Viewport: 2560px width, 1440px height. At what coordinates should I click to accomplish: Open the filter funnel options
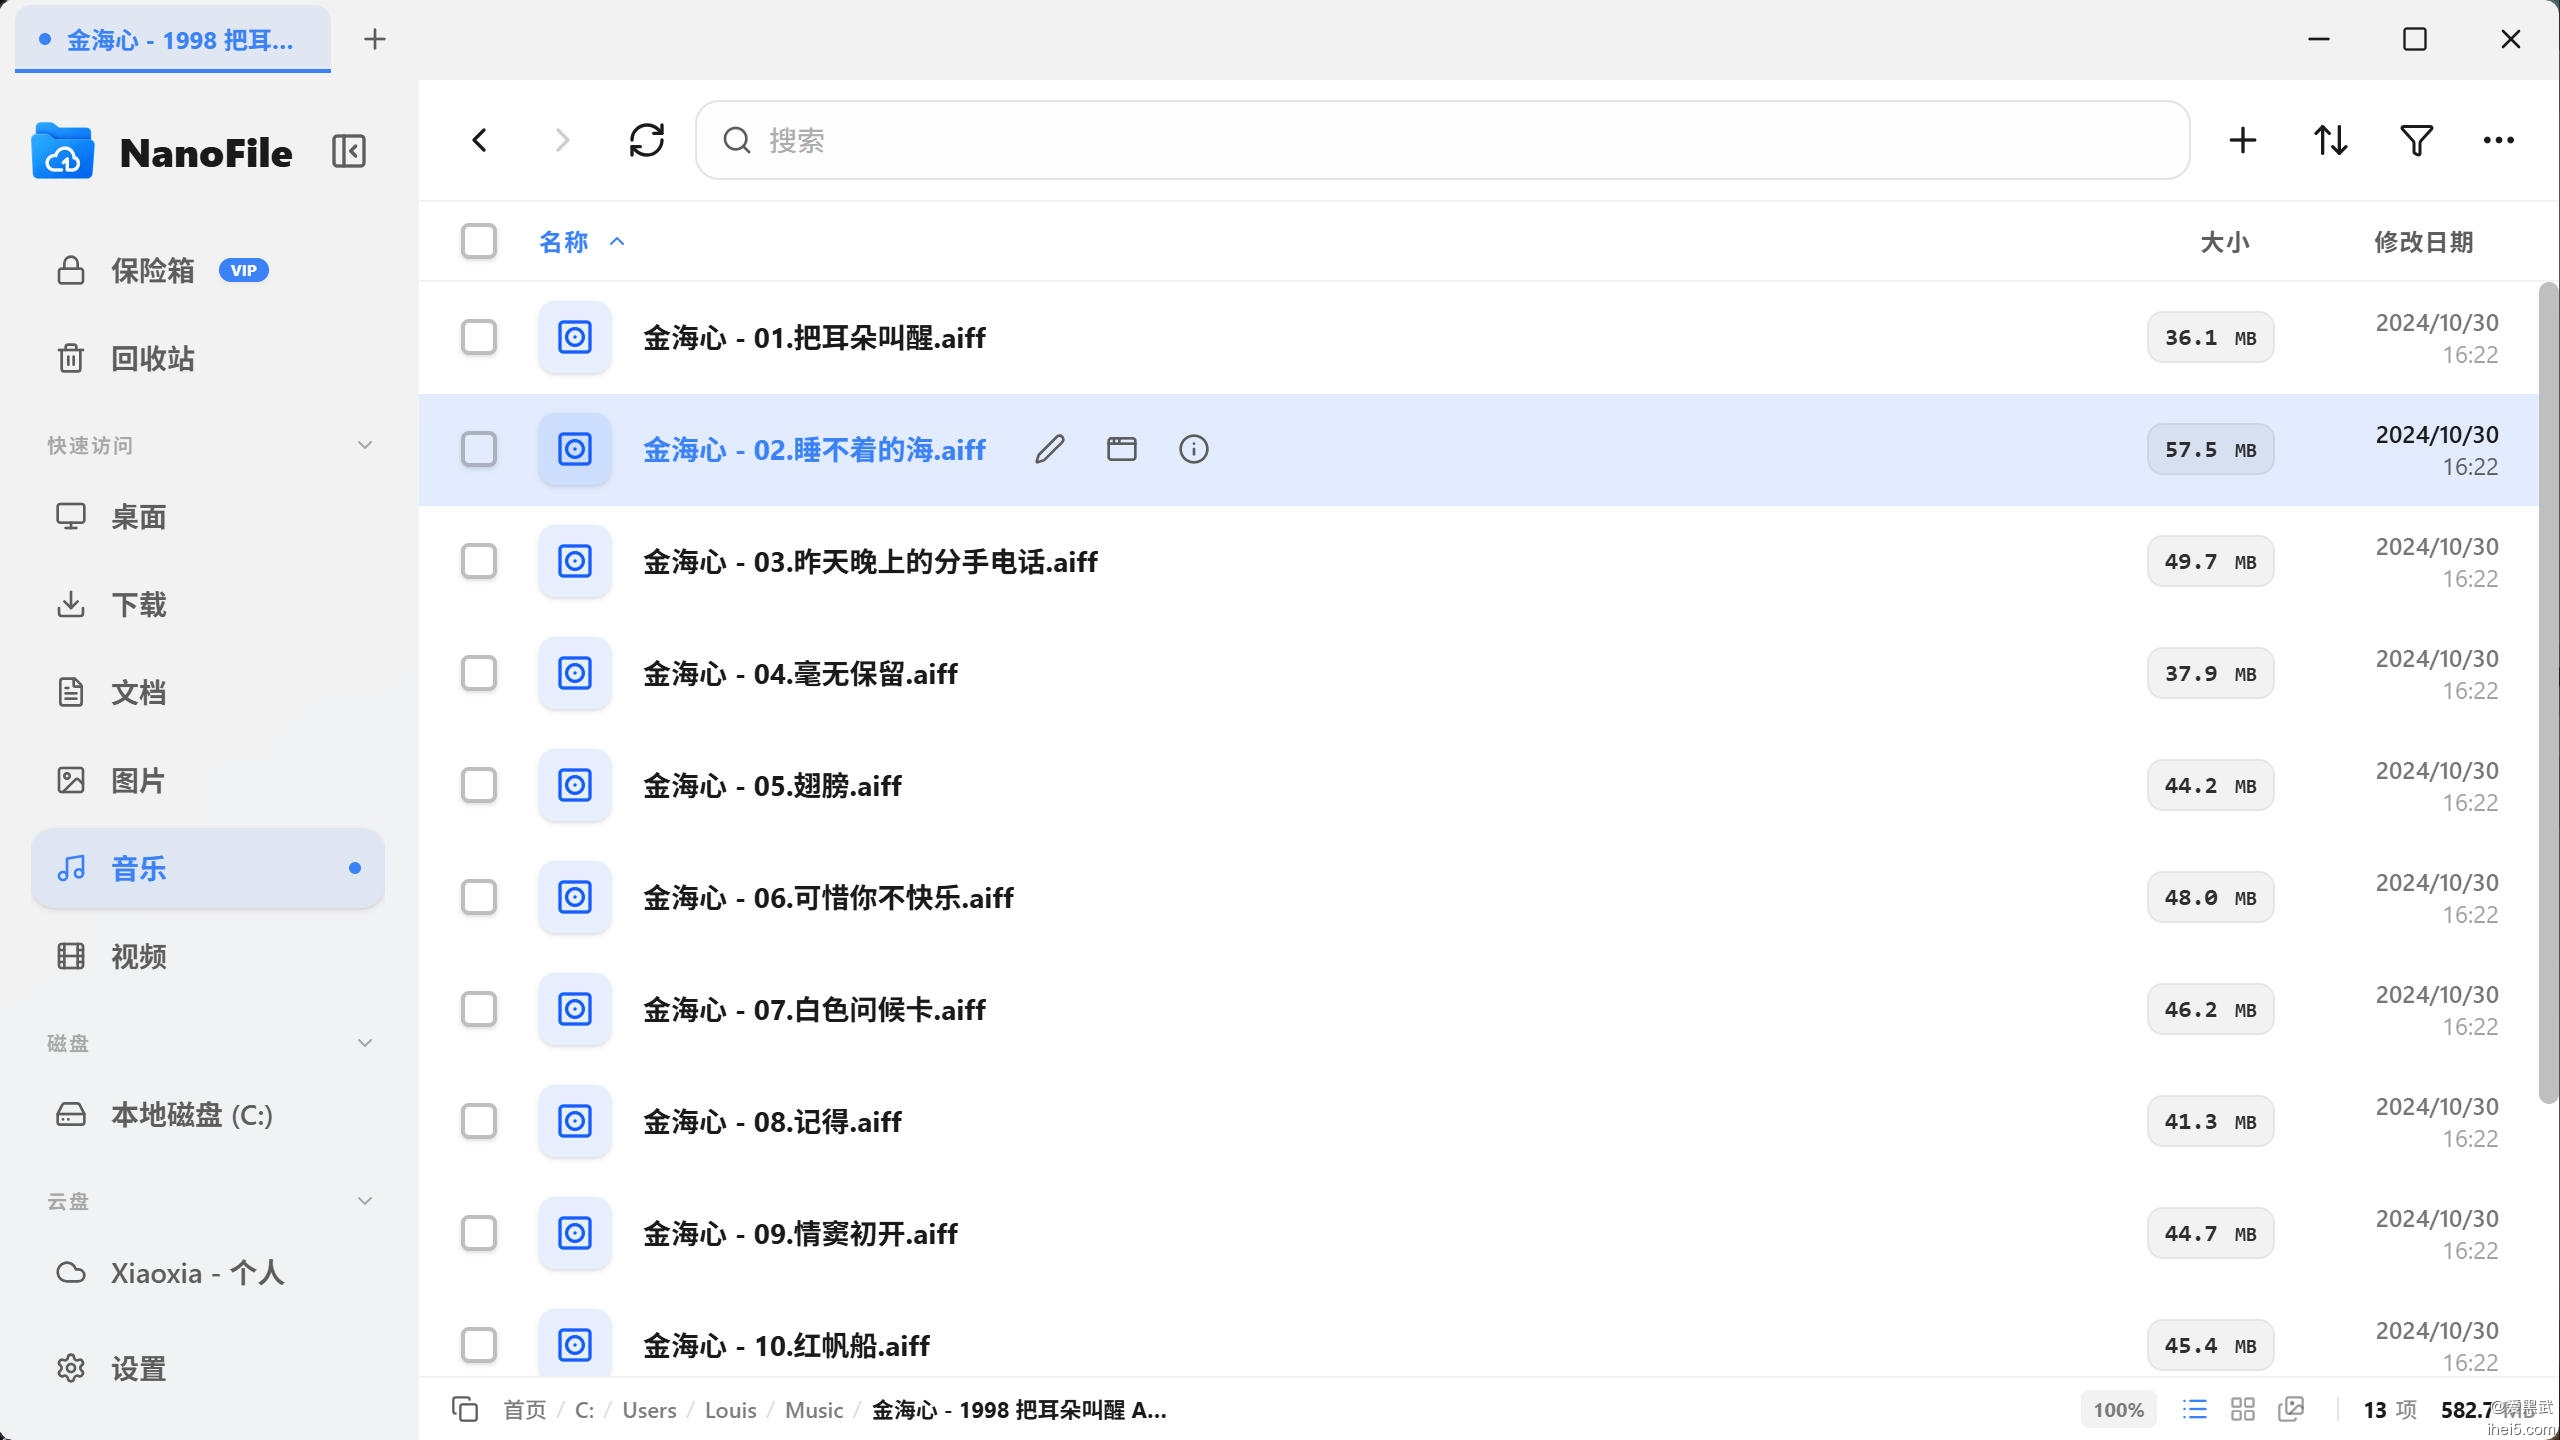click(2416, 140)
